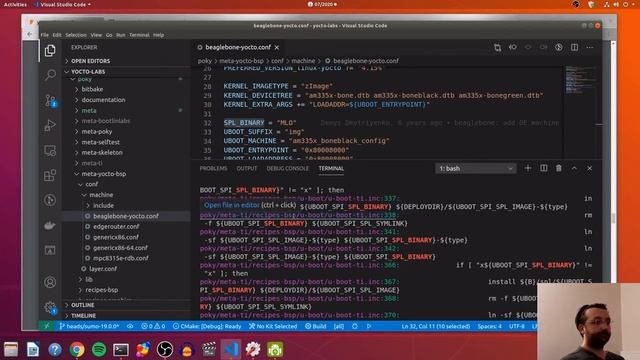Switch to the PROBLEMS panel tab

coord(213,168)
